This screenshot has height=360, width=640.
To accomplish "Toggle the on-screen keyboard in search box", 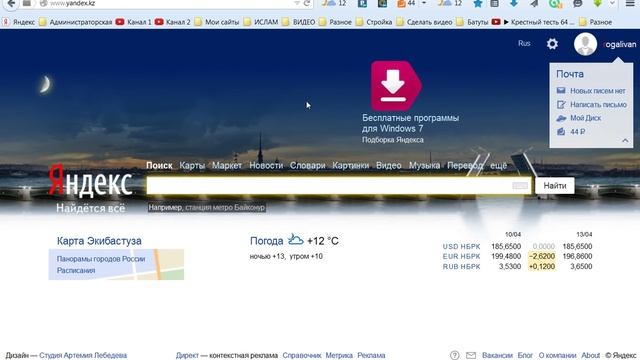I will pos(520,186).
